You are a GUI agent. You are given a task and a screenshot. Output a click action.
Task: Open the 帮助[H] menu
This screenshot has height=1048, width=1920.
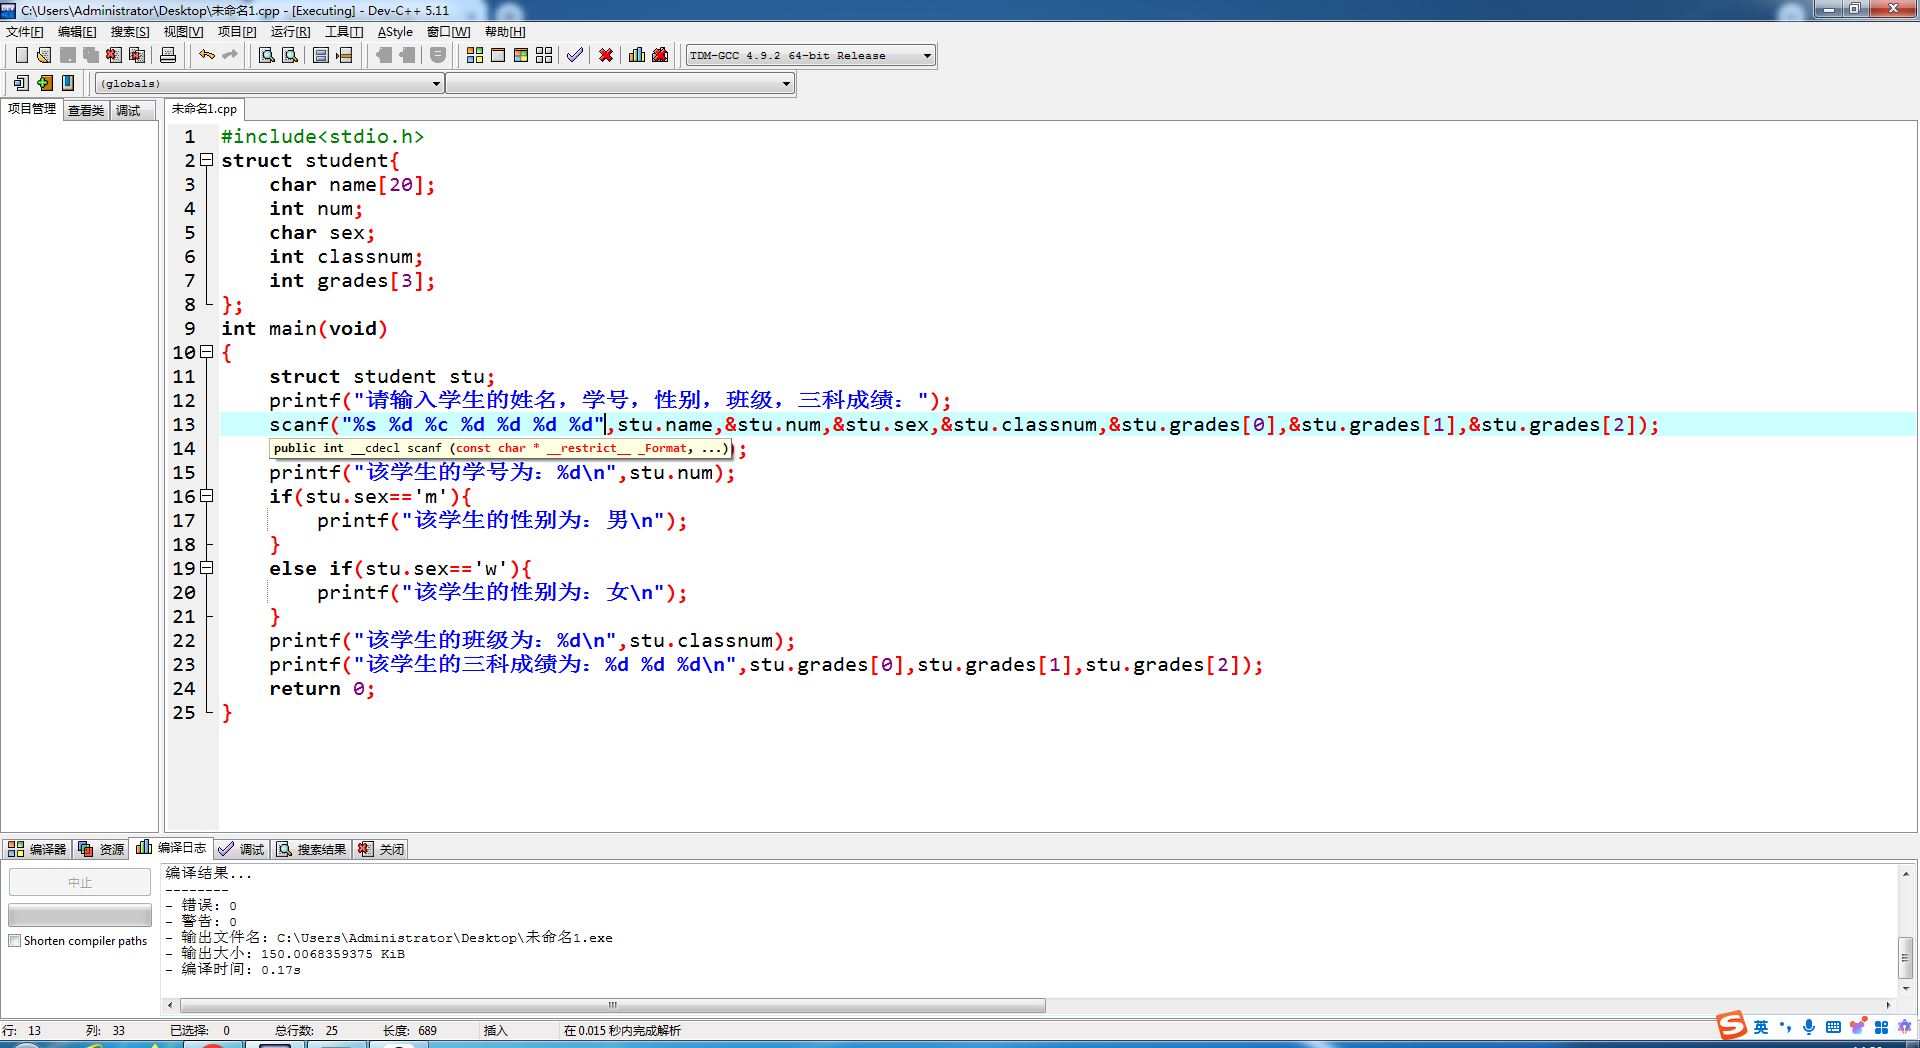(x=505, y=32)
